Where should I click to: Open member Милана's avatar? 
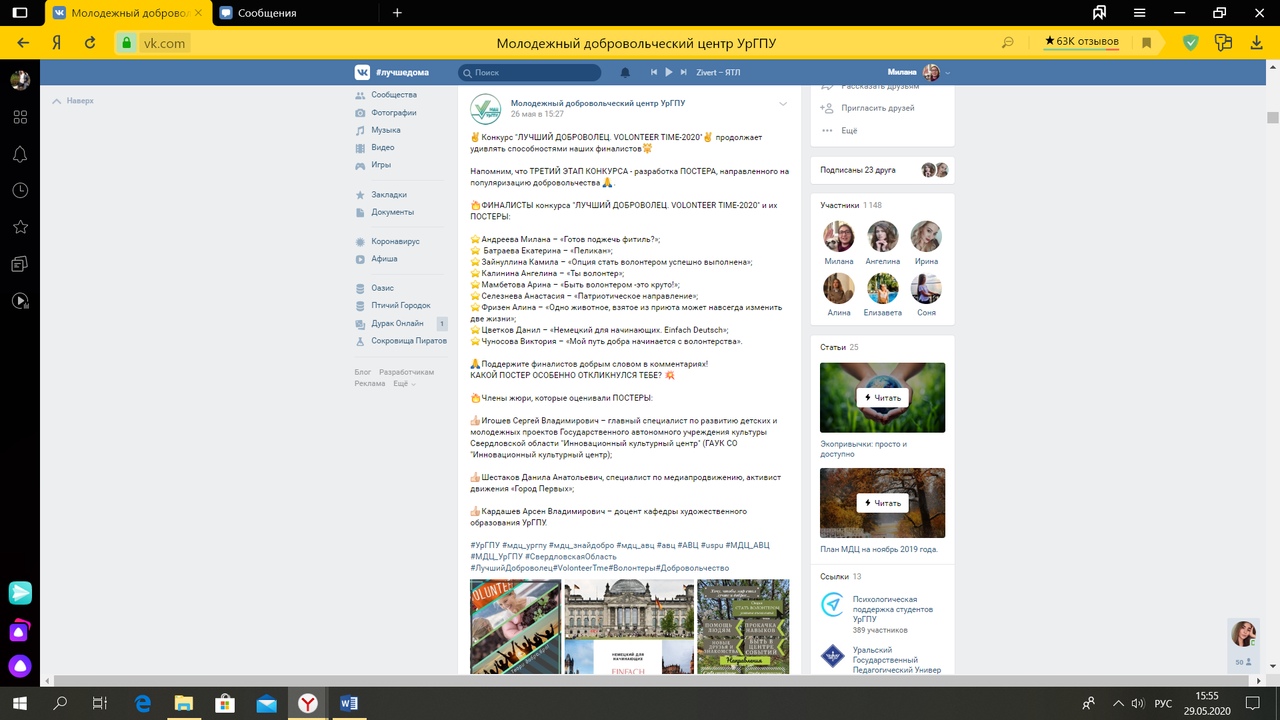(x=839, y=236)
